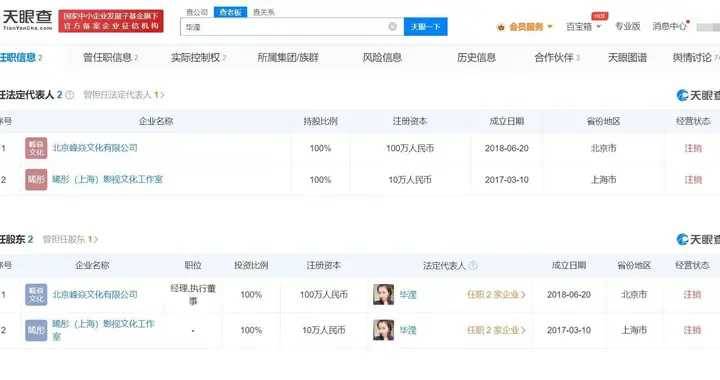
Task: Open the 消息中心 notifications link
Action: 670,27
